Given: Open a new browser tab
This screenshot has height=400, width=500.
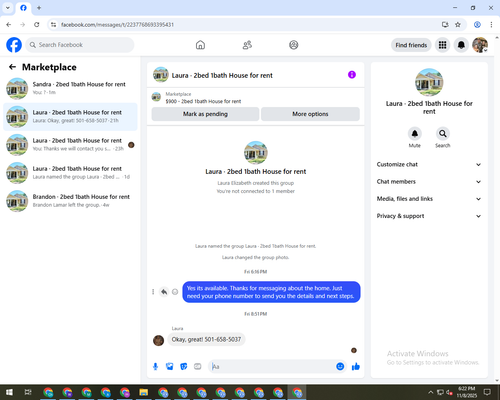Looking at the screenshot, I should tap(39, 8).
